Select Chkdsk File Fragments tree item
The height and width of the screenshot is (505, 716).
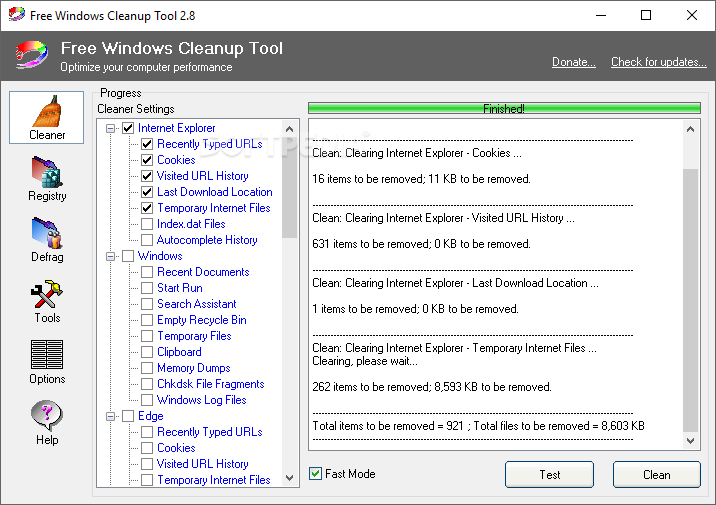click(x=211, y=384)
